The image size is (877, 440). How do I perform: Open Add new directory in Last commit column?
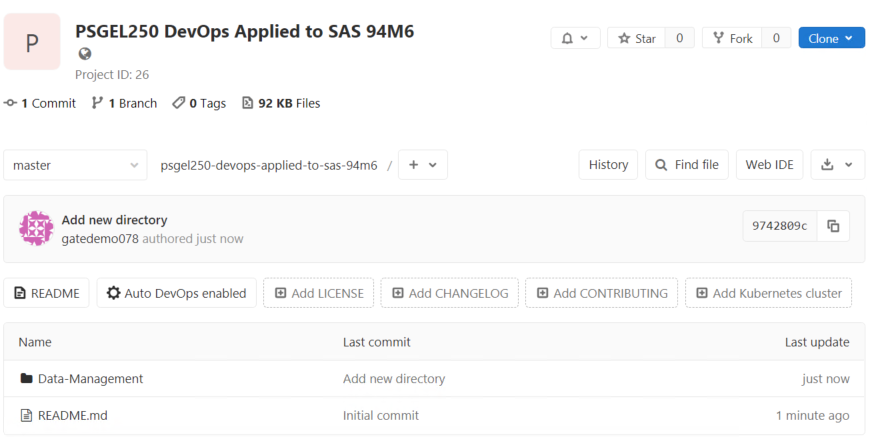coord(394,379)
